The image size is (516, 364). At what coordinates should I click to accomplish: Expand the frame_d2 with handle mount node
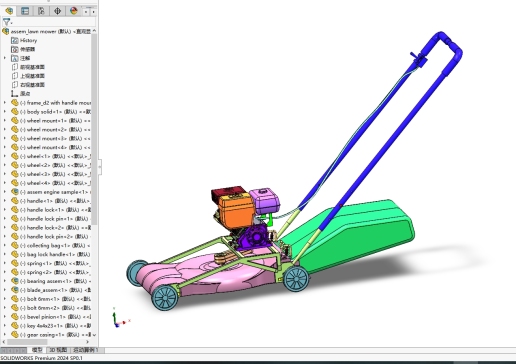pos(5,103)
